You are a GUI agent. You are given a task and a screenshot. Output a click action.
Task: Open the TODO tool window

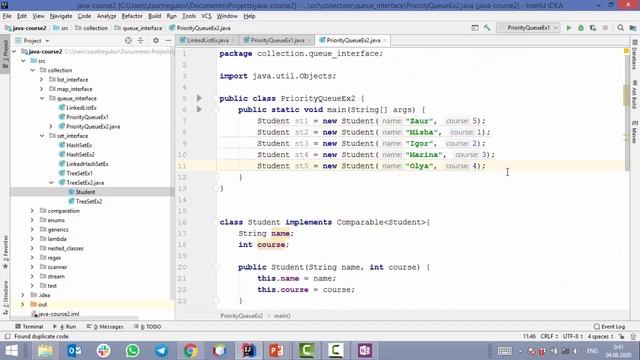click(148, 327)
